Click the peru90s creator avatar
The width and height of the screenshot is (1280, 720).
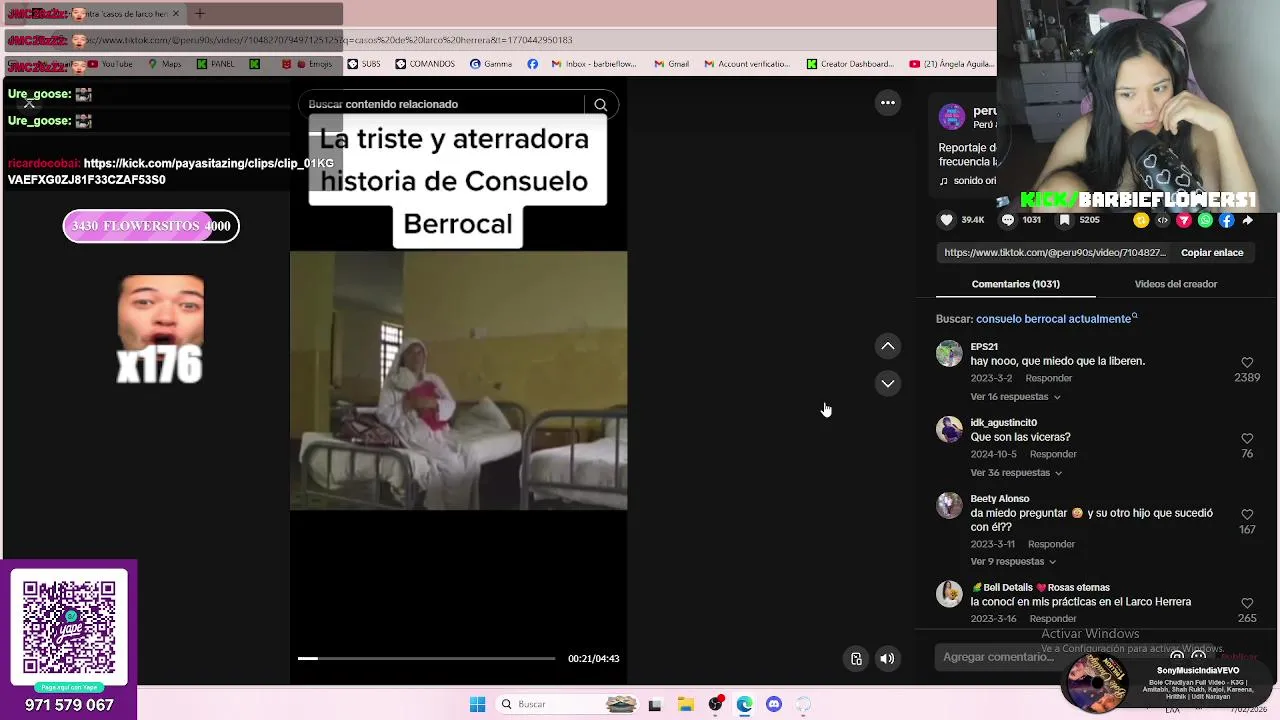pos(952,116)
